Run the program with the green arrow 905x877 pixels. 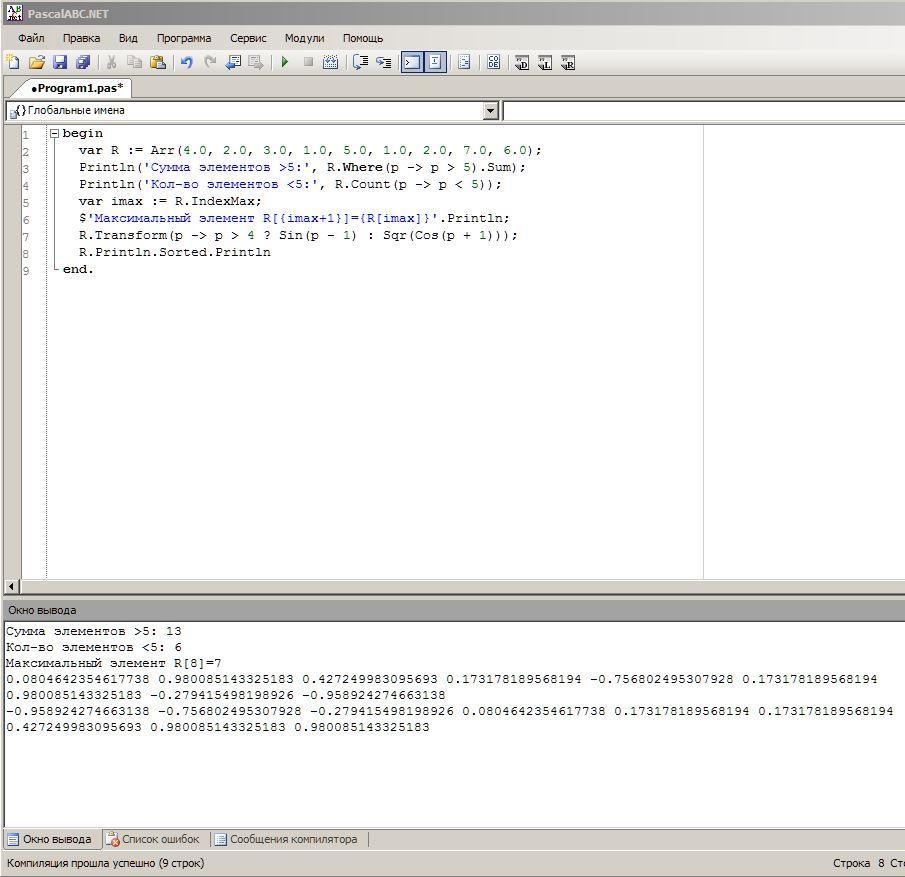click(x=285, y=62)
